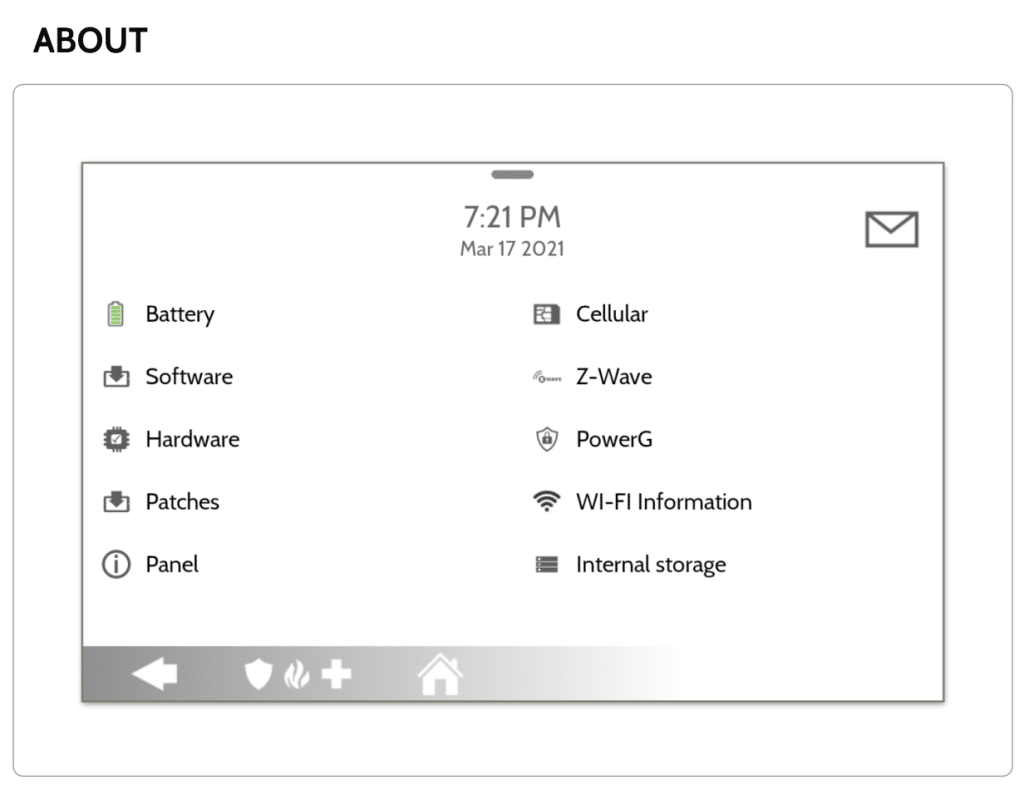
Task: Tap the Mar 17 2021 date
Action: coord(512,249)
